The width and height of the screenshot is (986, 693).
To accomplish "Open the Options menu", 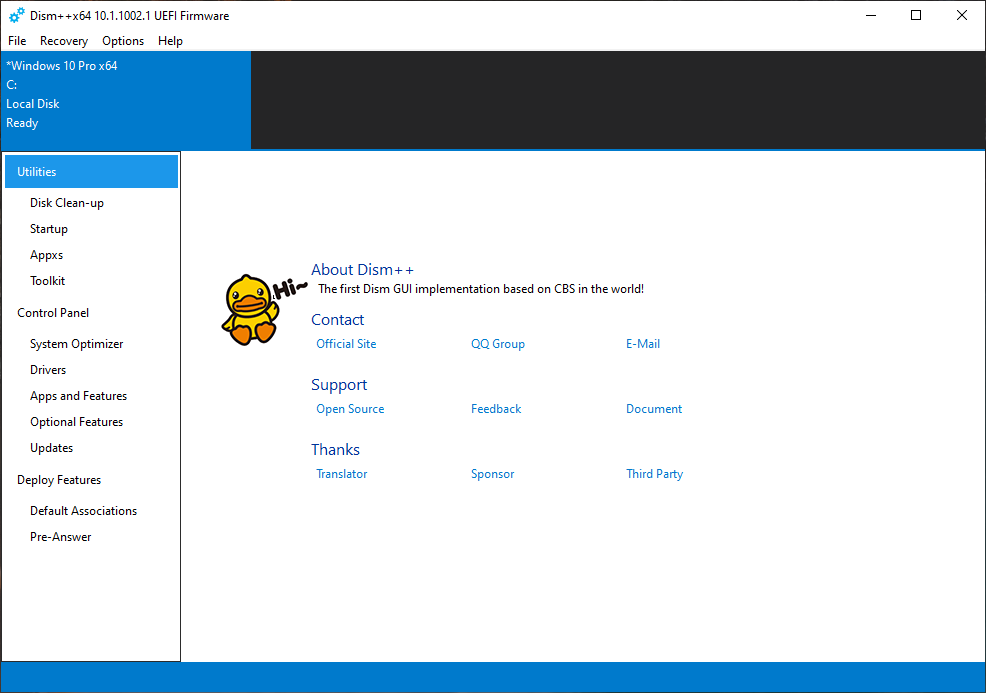I will pyautogui.click(x=123, y=41).
